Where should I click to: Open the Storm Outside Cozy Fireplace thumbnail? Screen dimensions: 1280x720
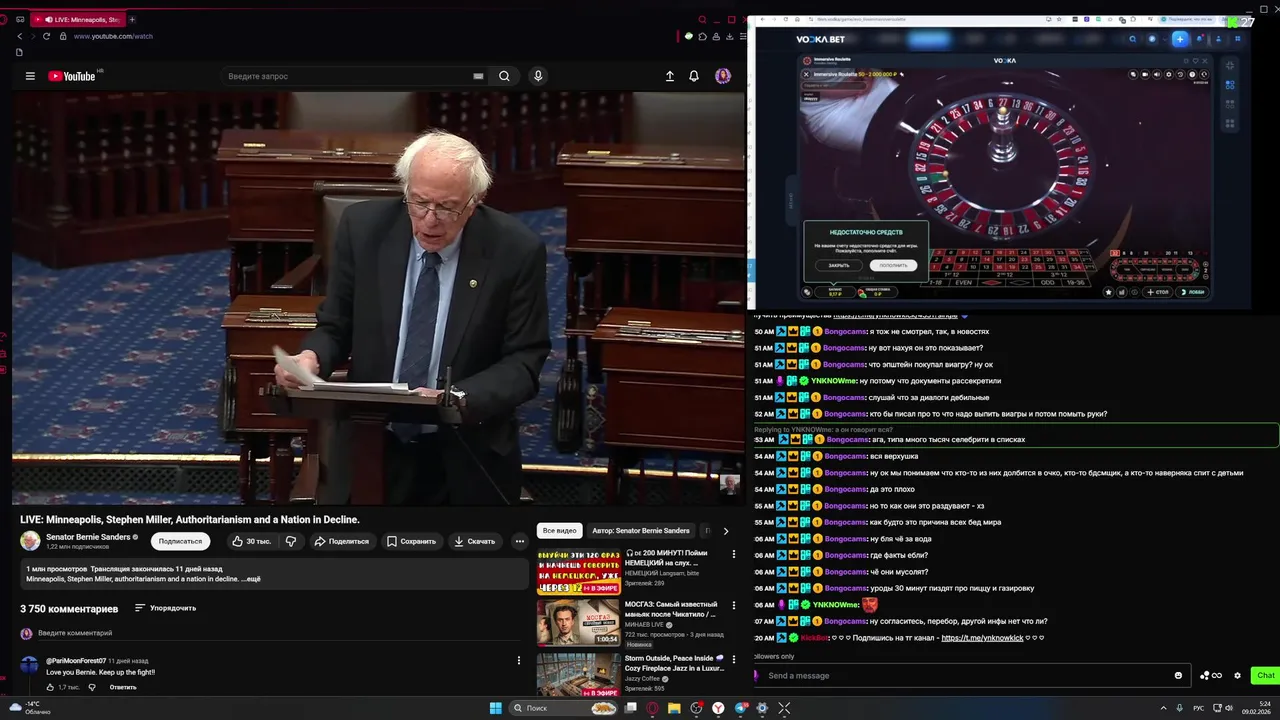click(x=578, y=675)
